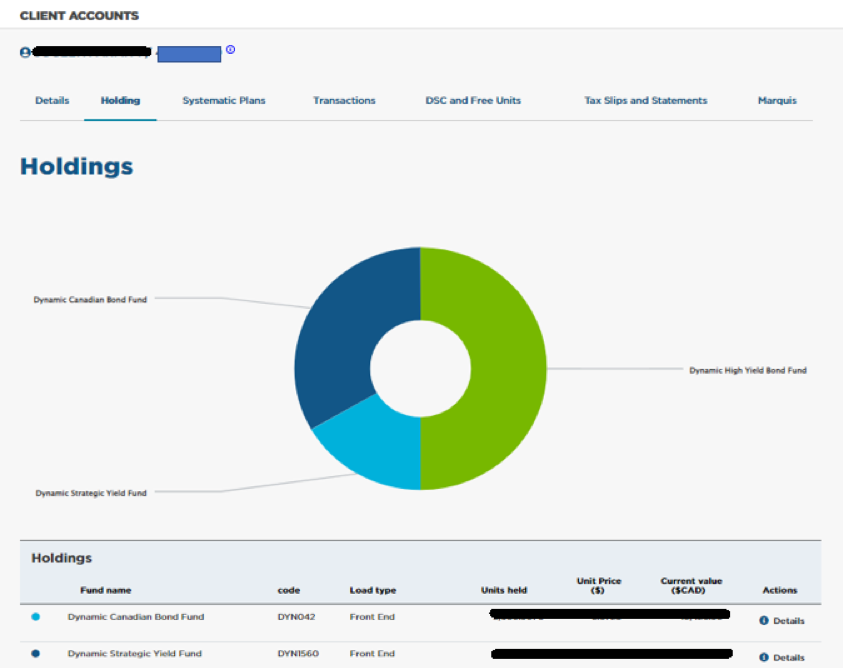Screen dimensions: 843x668
Task: Click the client profile user icon
Action: pos(25,53)
